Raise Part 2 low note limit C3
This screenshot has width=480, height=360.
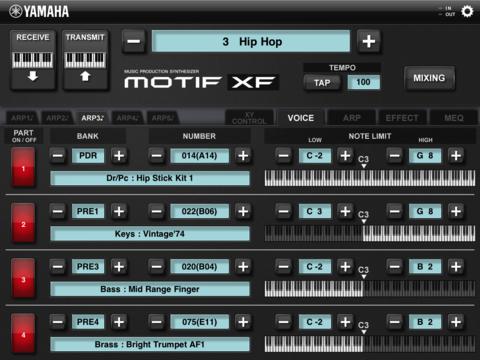[345, 211]
